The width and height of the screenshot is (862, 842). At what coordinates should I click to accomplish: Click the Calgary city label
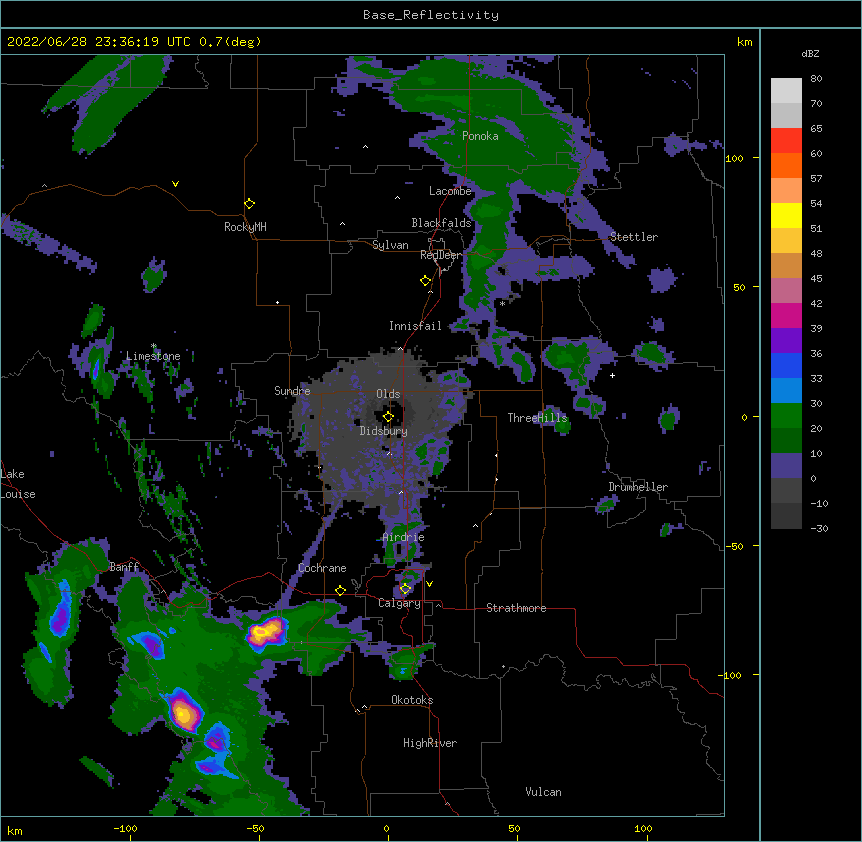click(x=399, y=603)
